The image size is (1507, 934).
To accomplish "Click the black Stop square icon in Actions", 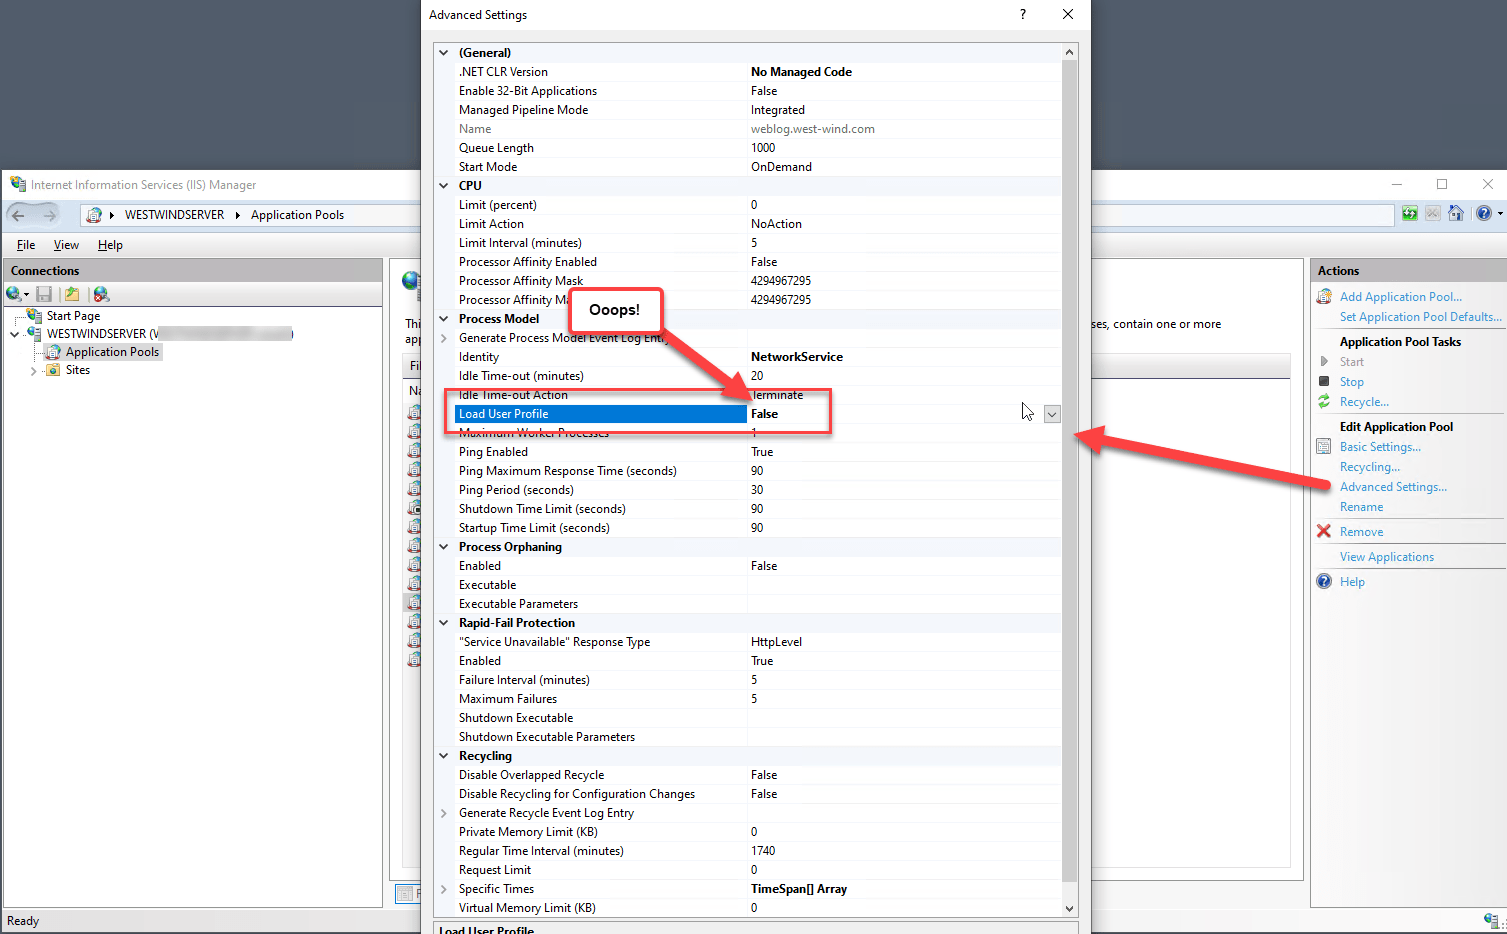I will click(1324, 381).
